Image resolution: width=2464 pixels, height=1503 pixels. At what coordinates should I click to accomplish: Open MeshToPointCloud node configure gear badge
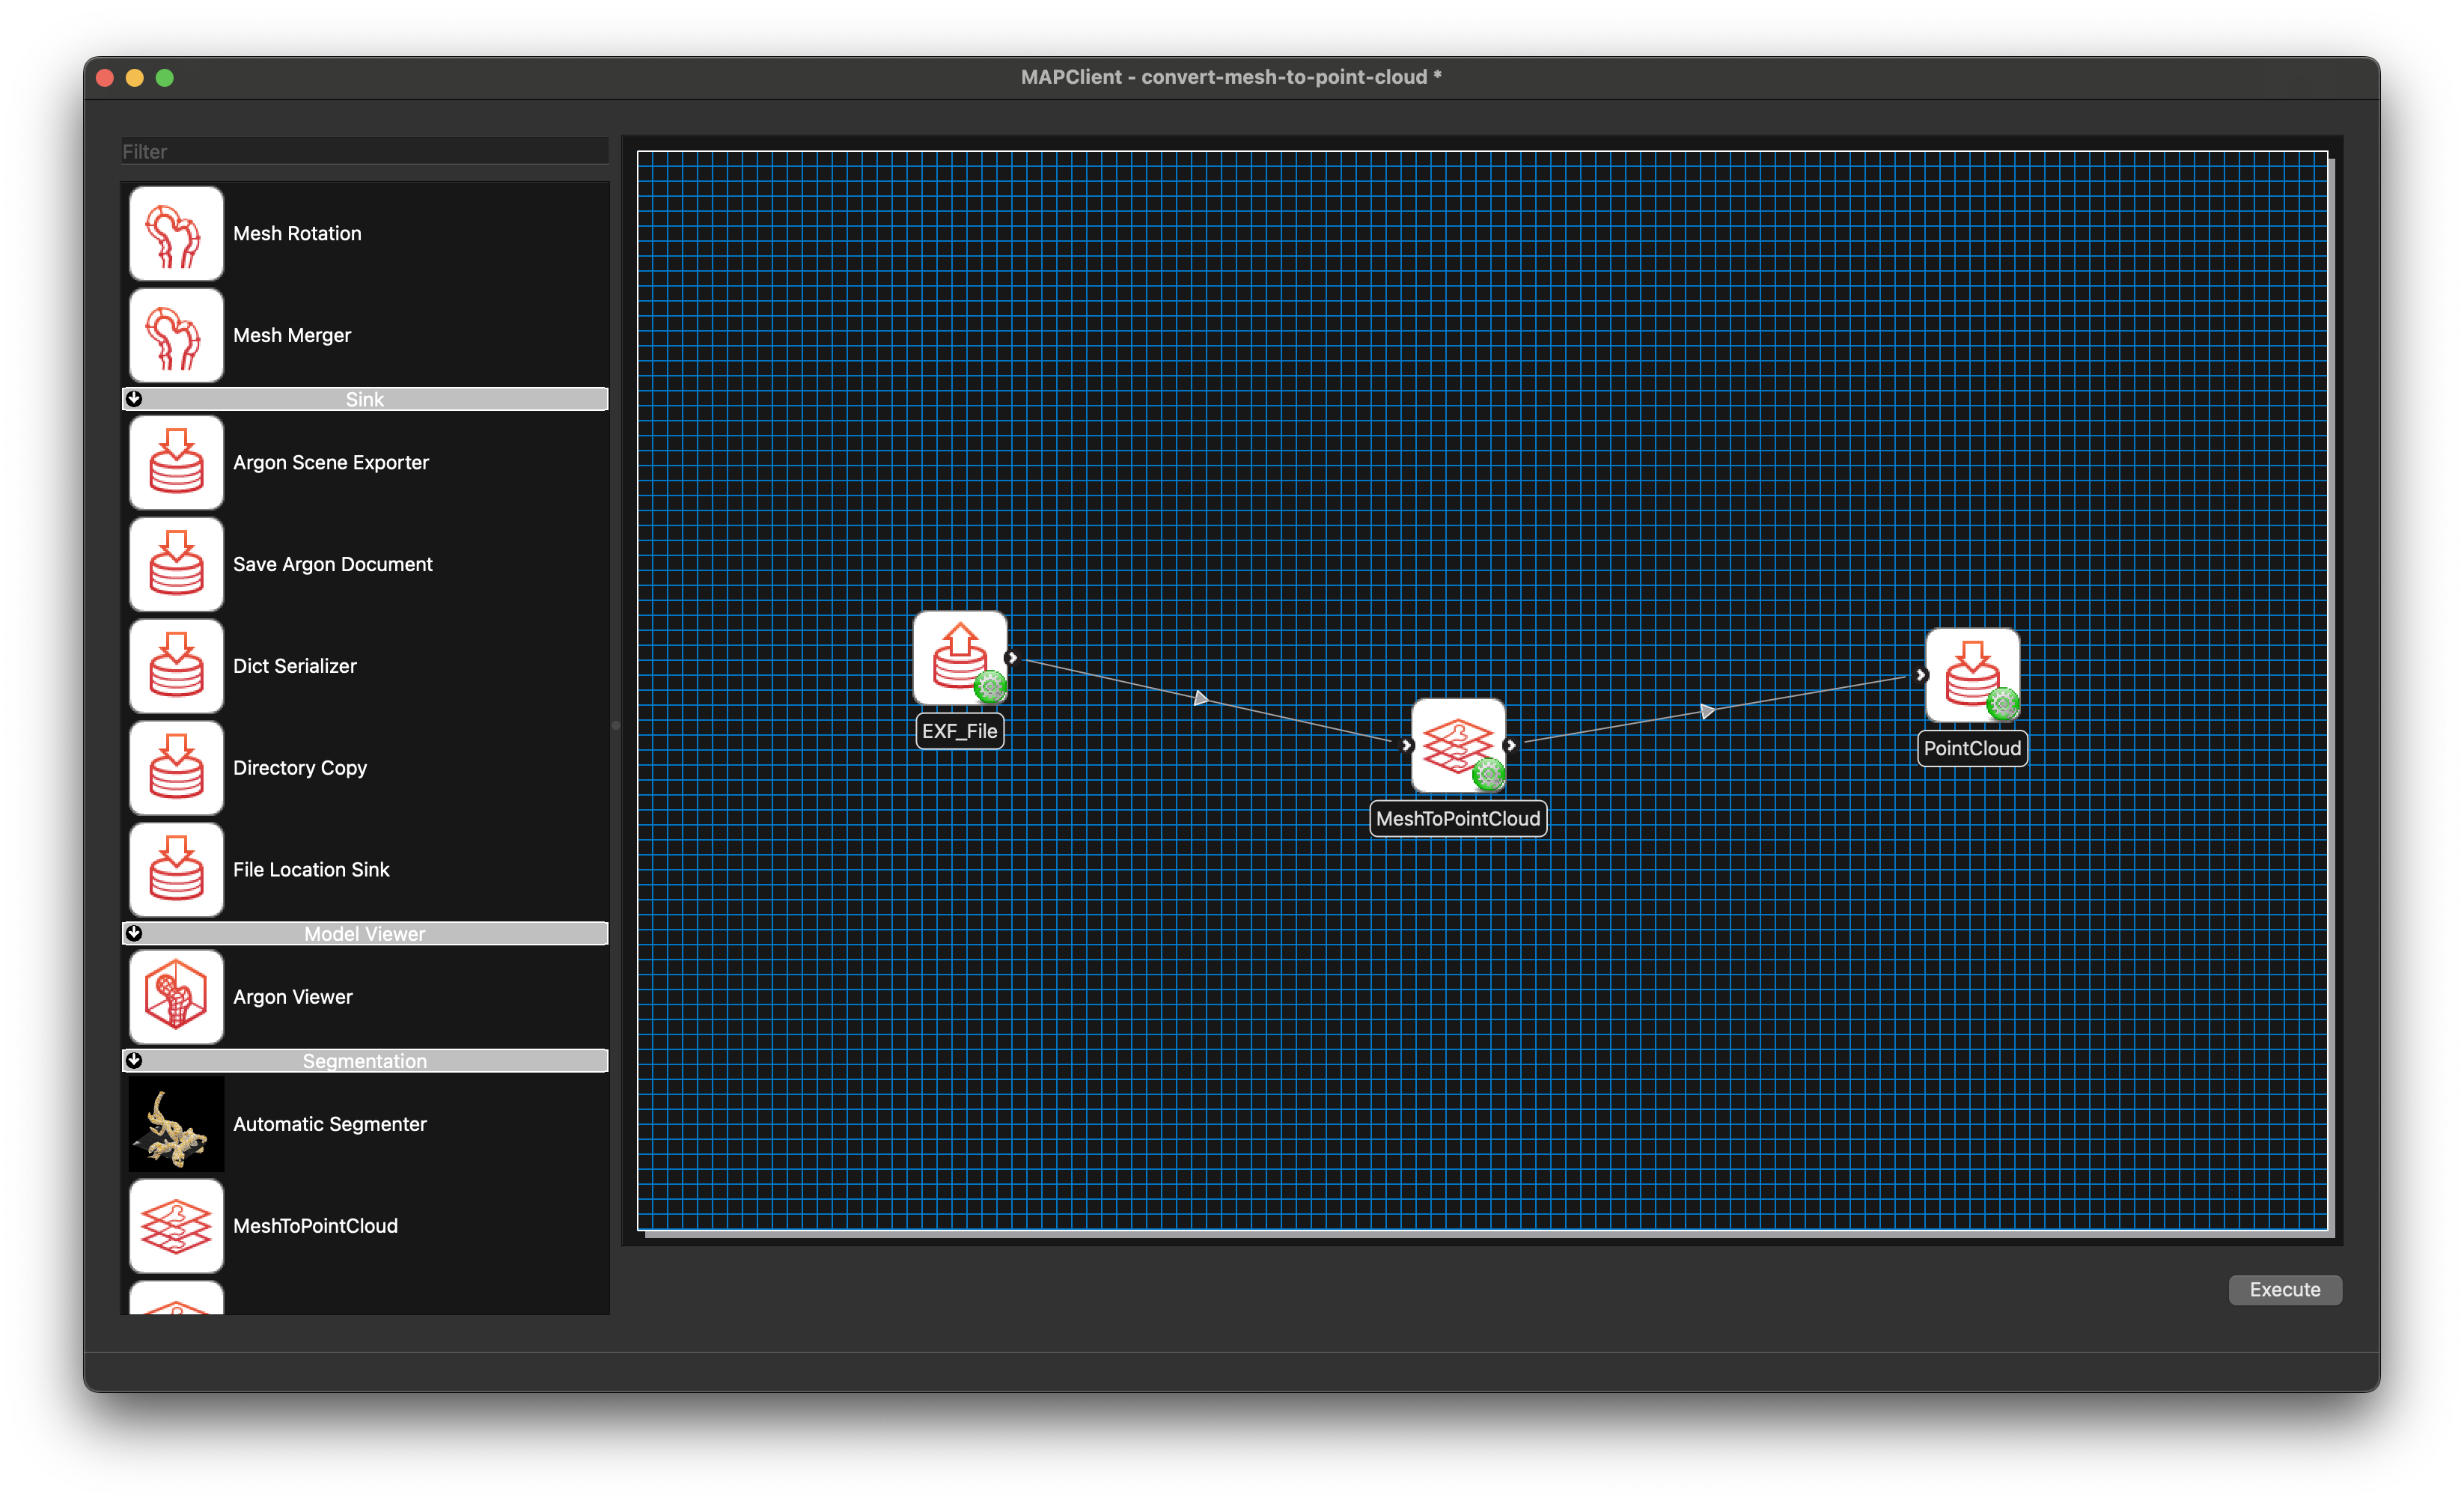1488,774
